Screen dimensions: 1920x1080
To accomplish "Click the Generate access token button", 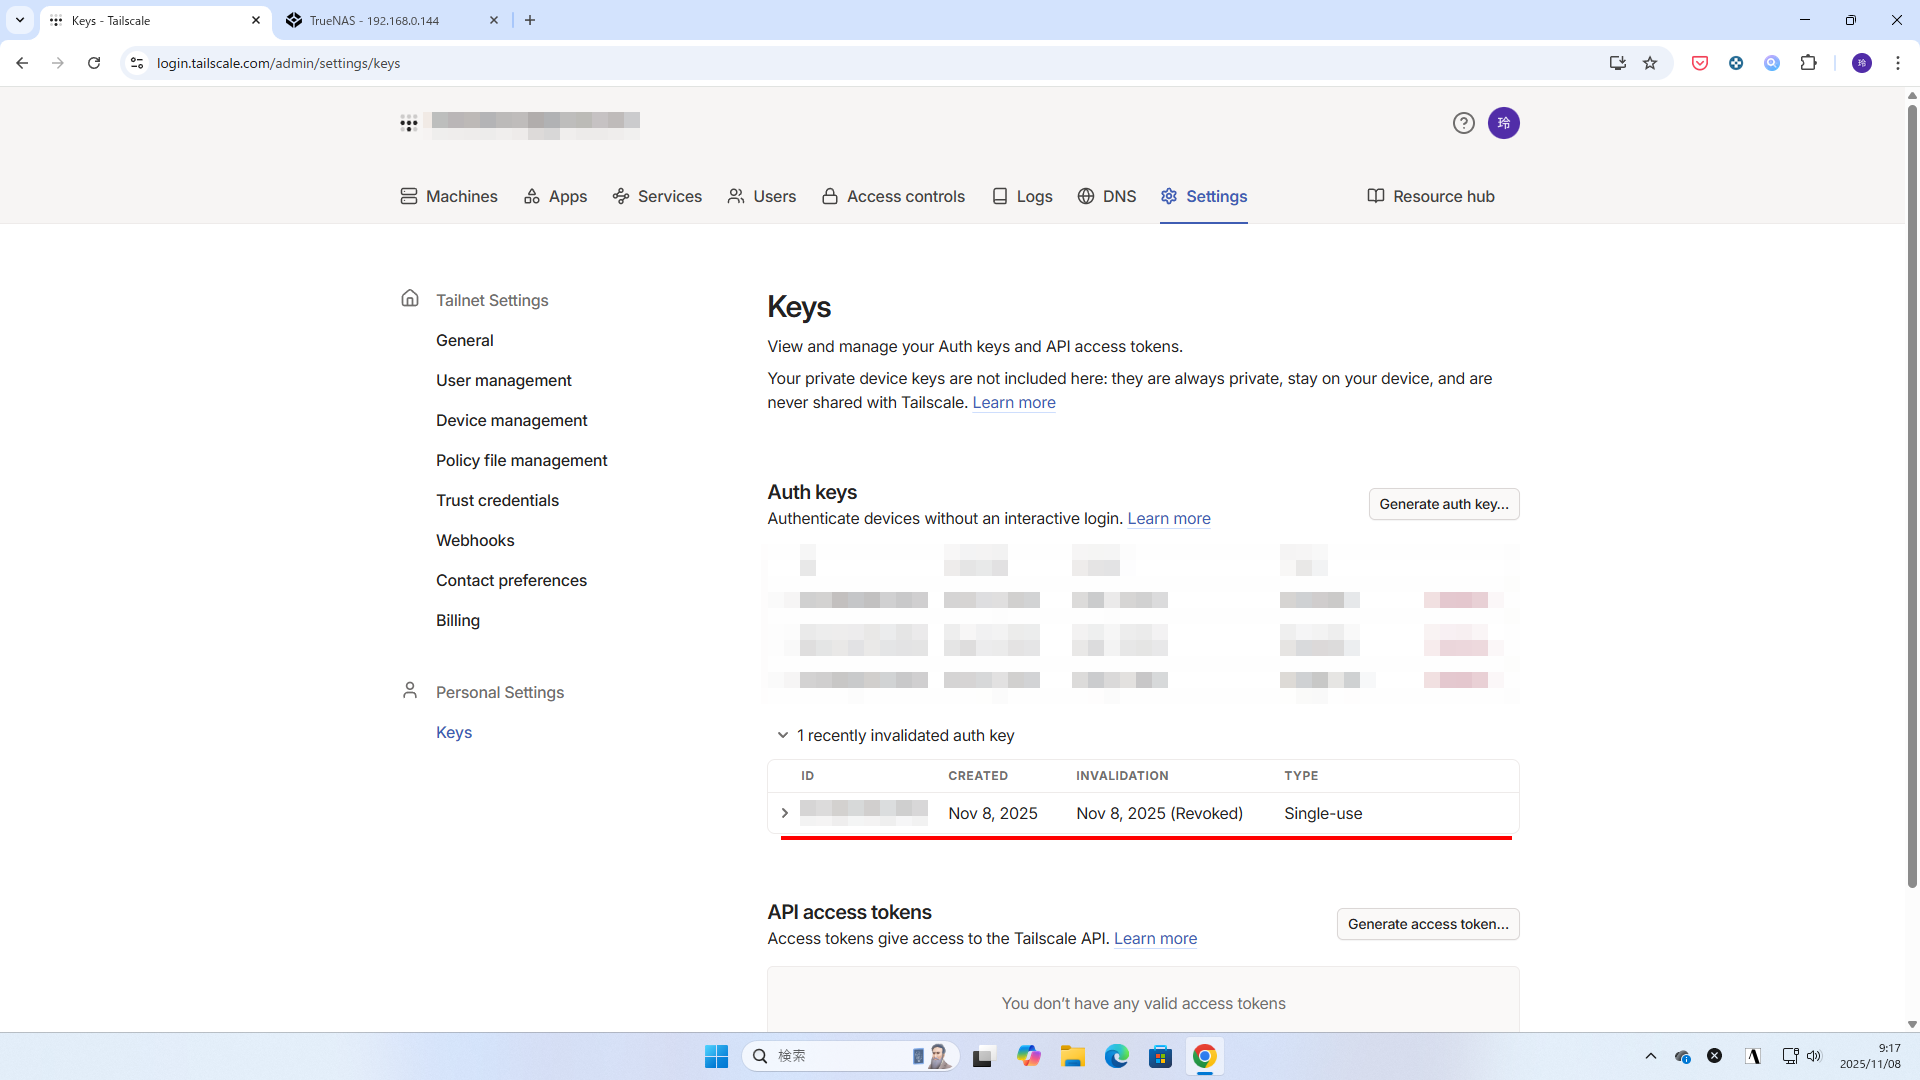I will (1427, 924).
